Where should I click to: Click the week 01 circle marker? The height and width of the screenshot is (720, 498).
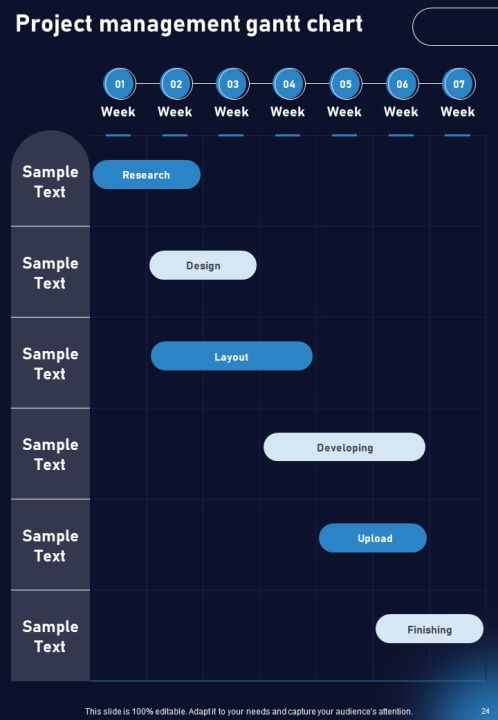(119, 84)
